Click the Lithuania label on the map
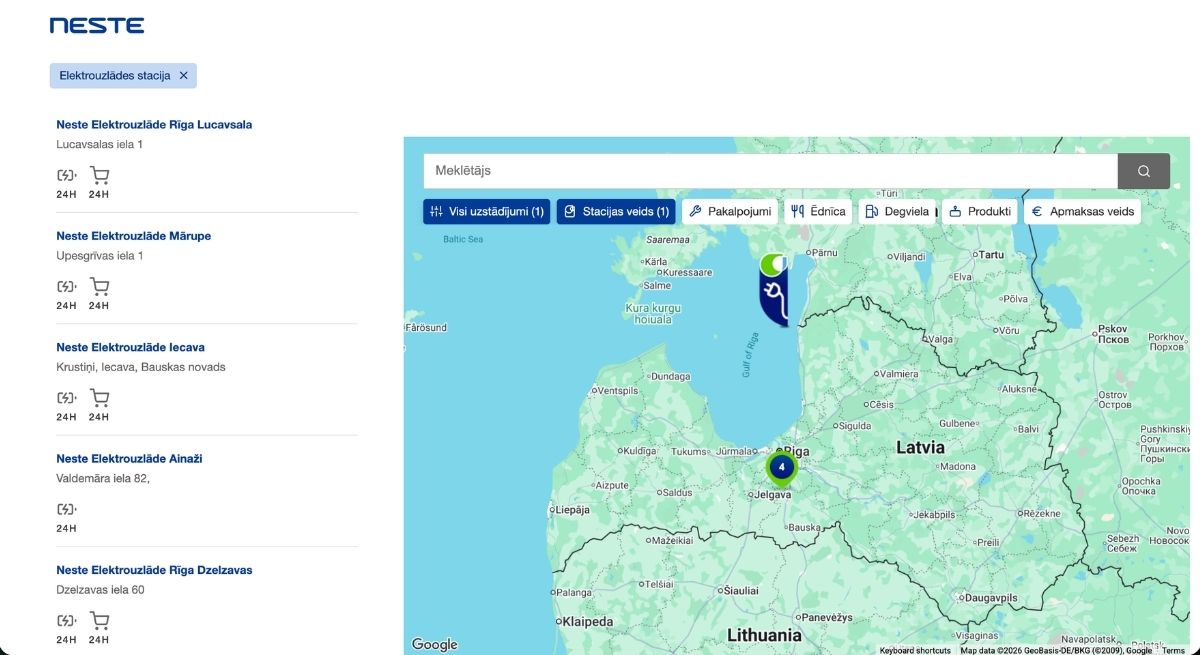The image size is (1200, 655). 764,635
